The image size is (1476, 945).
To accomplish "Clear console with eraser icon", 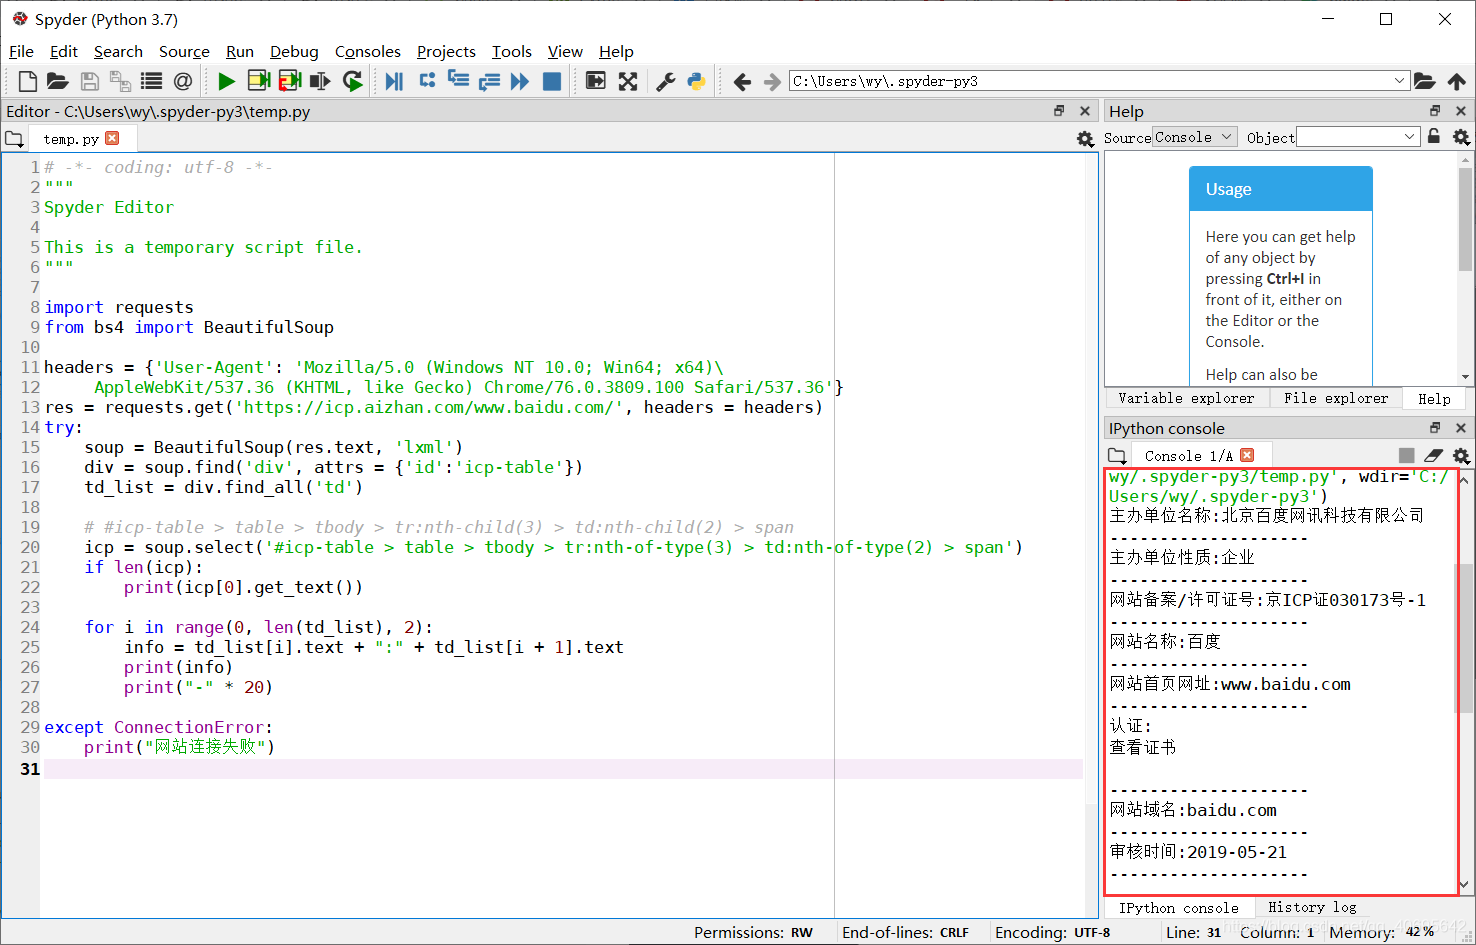I will (x=1433, y=456).
